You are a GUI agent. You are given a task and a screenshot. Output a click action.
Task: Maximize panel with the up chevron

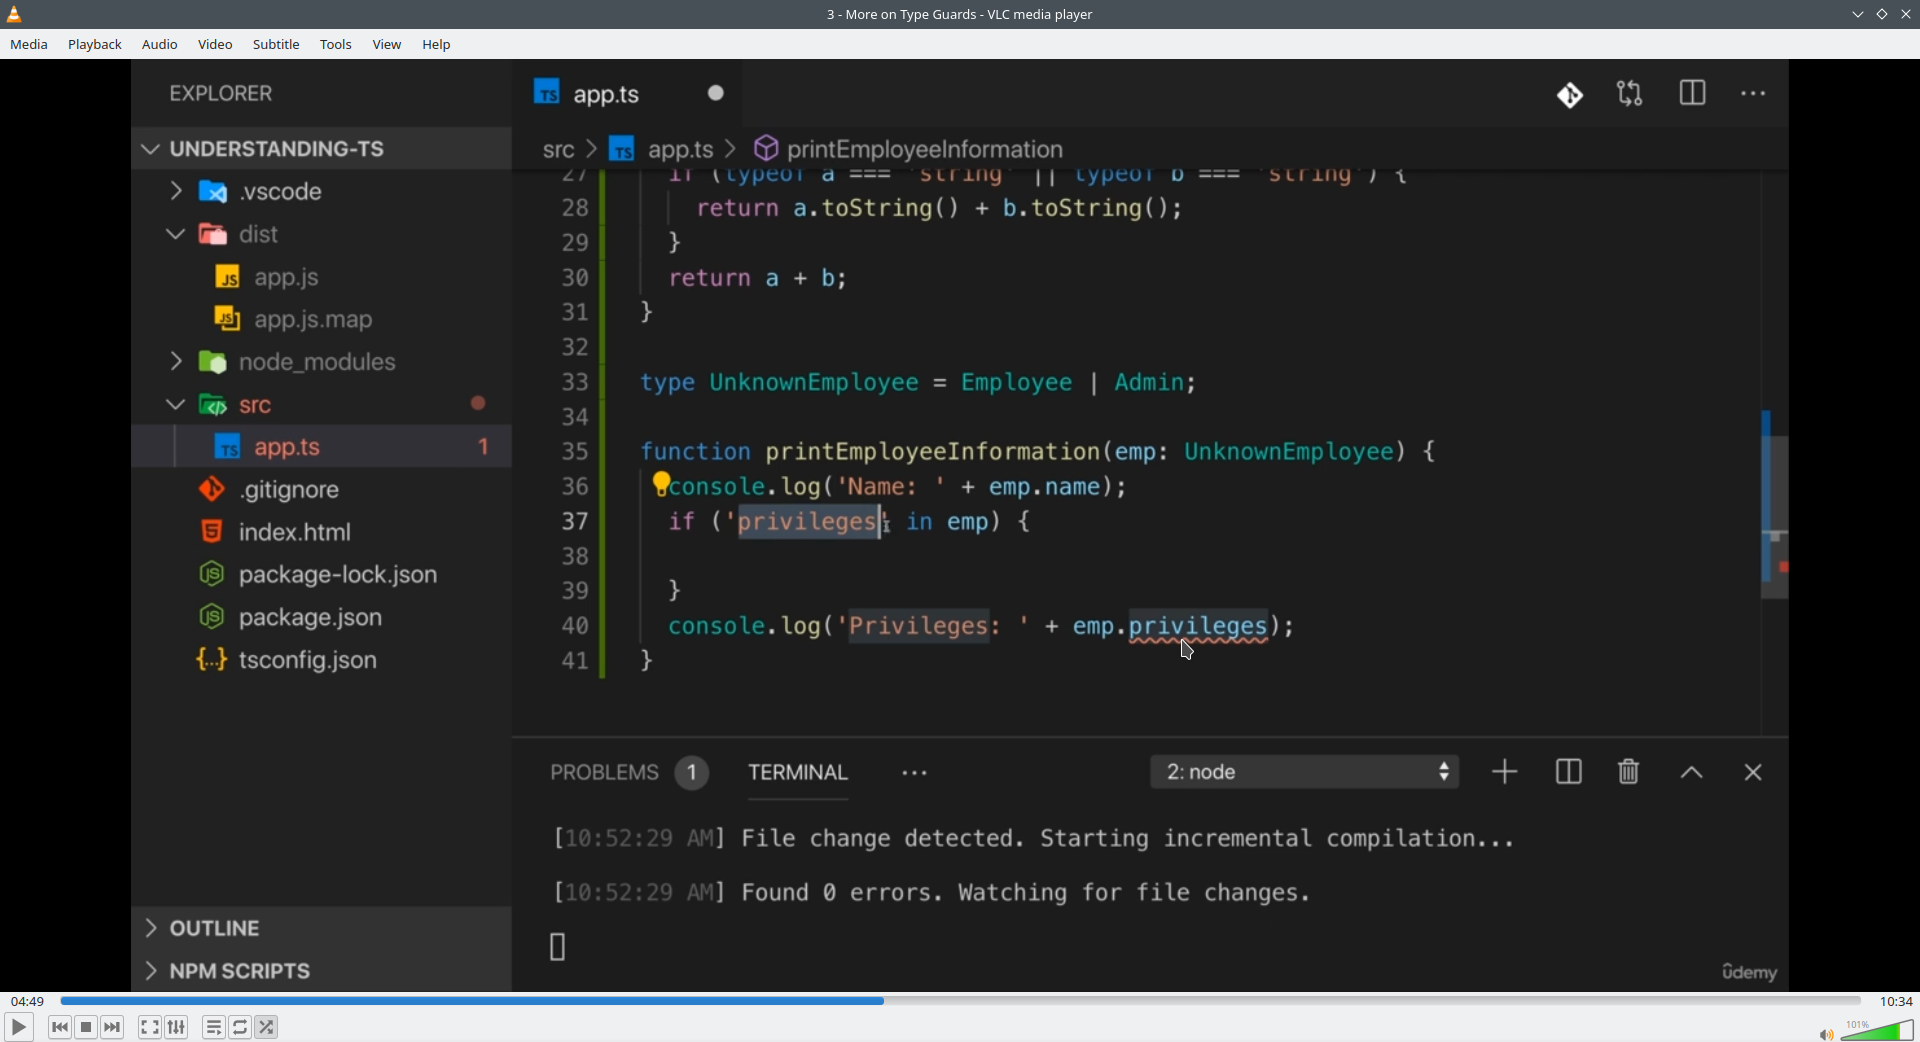pos(1691,774)
